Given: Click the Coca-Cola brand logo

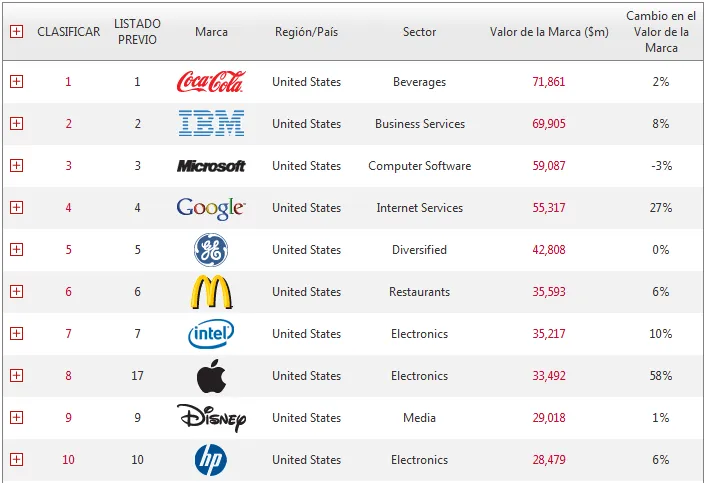Looking at the screenshot, I should coord(210,82).
